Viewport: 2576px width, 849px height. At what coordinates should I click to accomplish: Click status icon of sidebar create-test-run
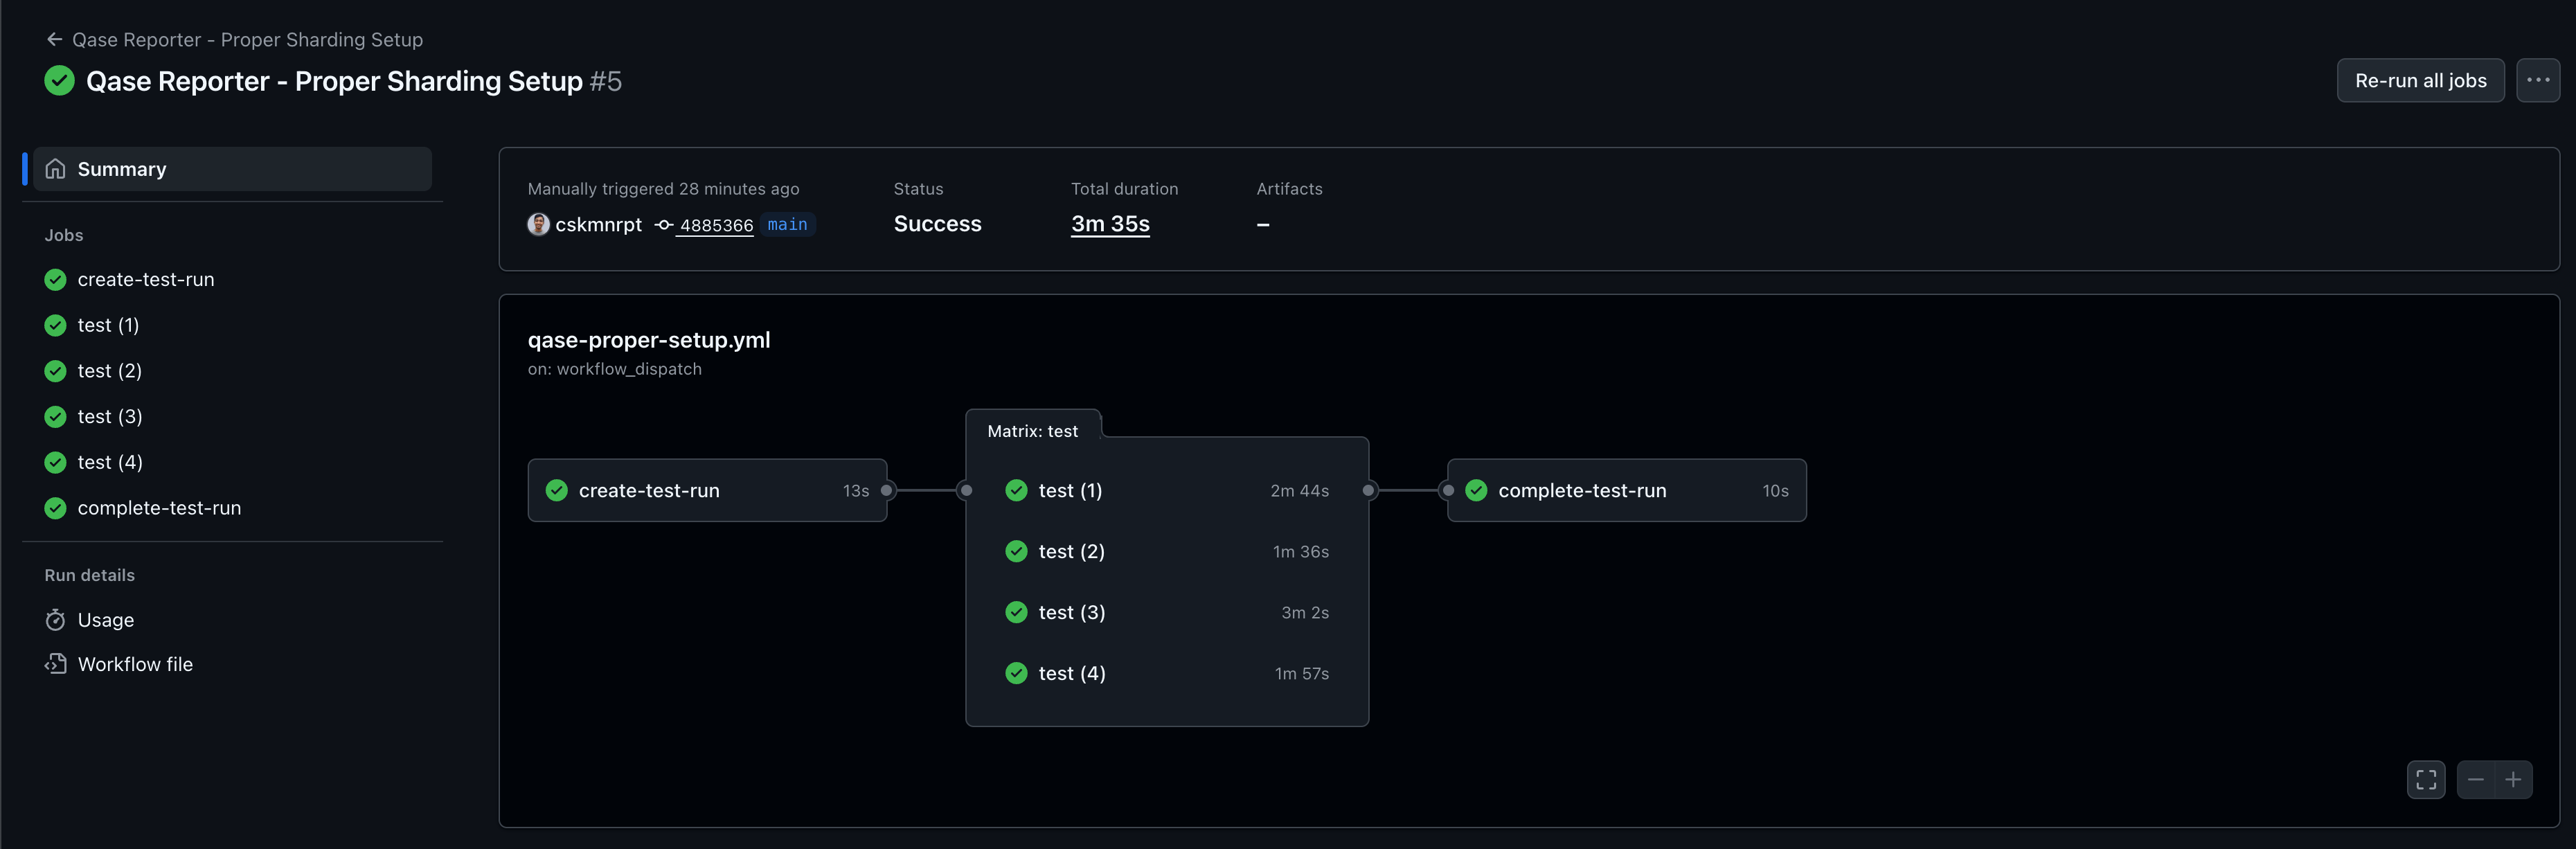point(56,280)
